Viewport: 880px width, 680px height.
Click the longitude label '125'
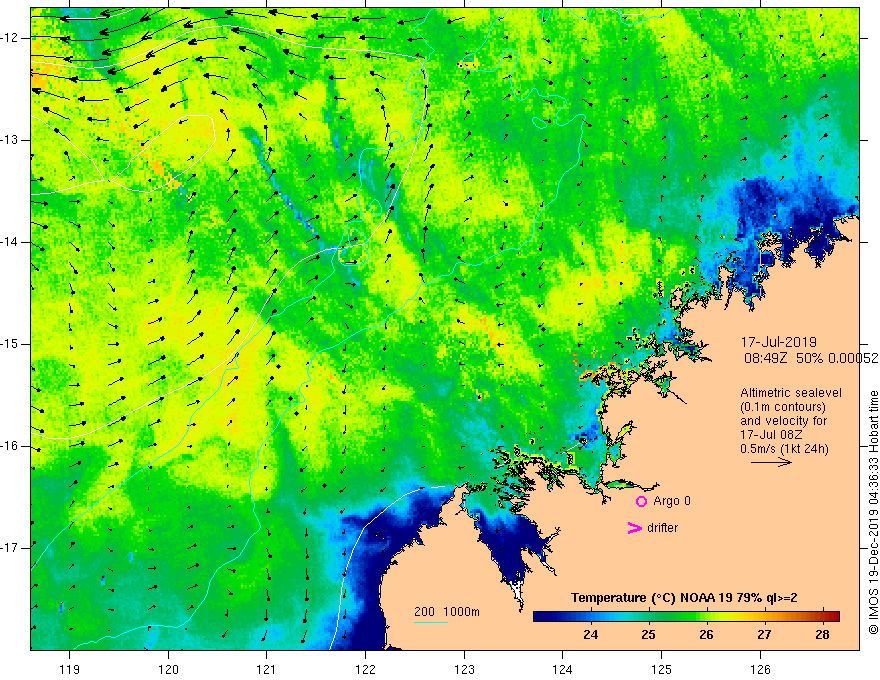coord(661,669)
